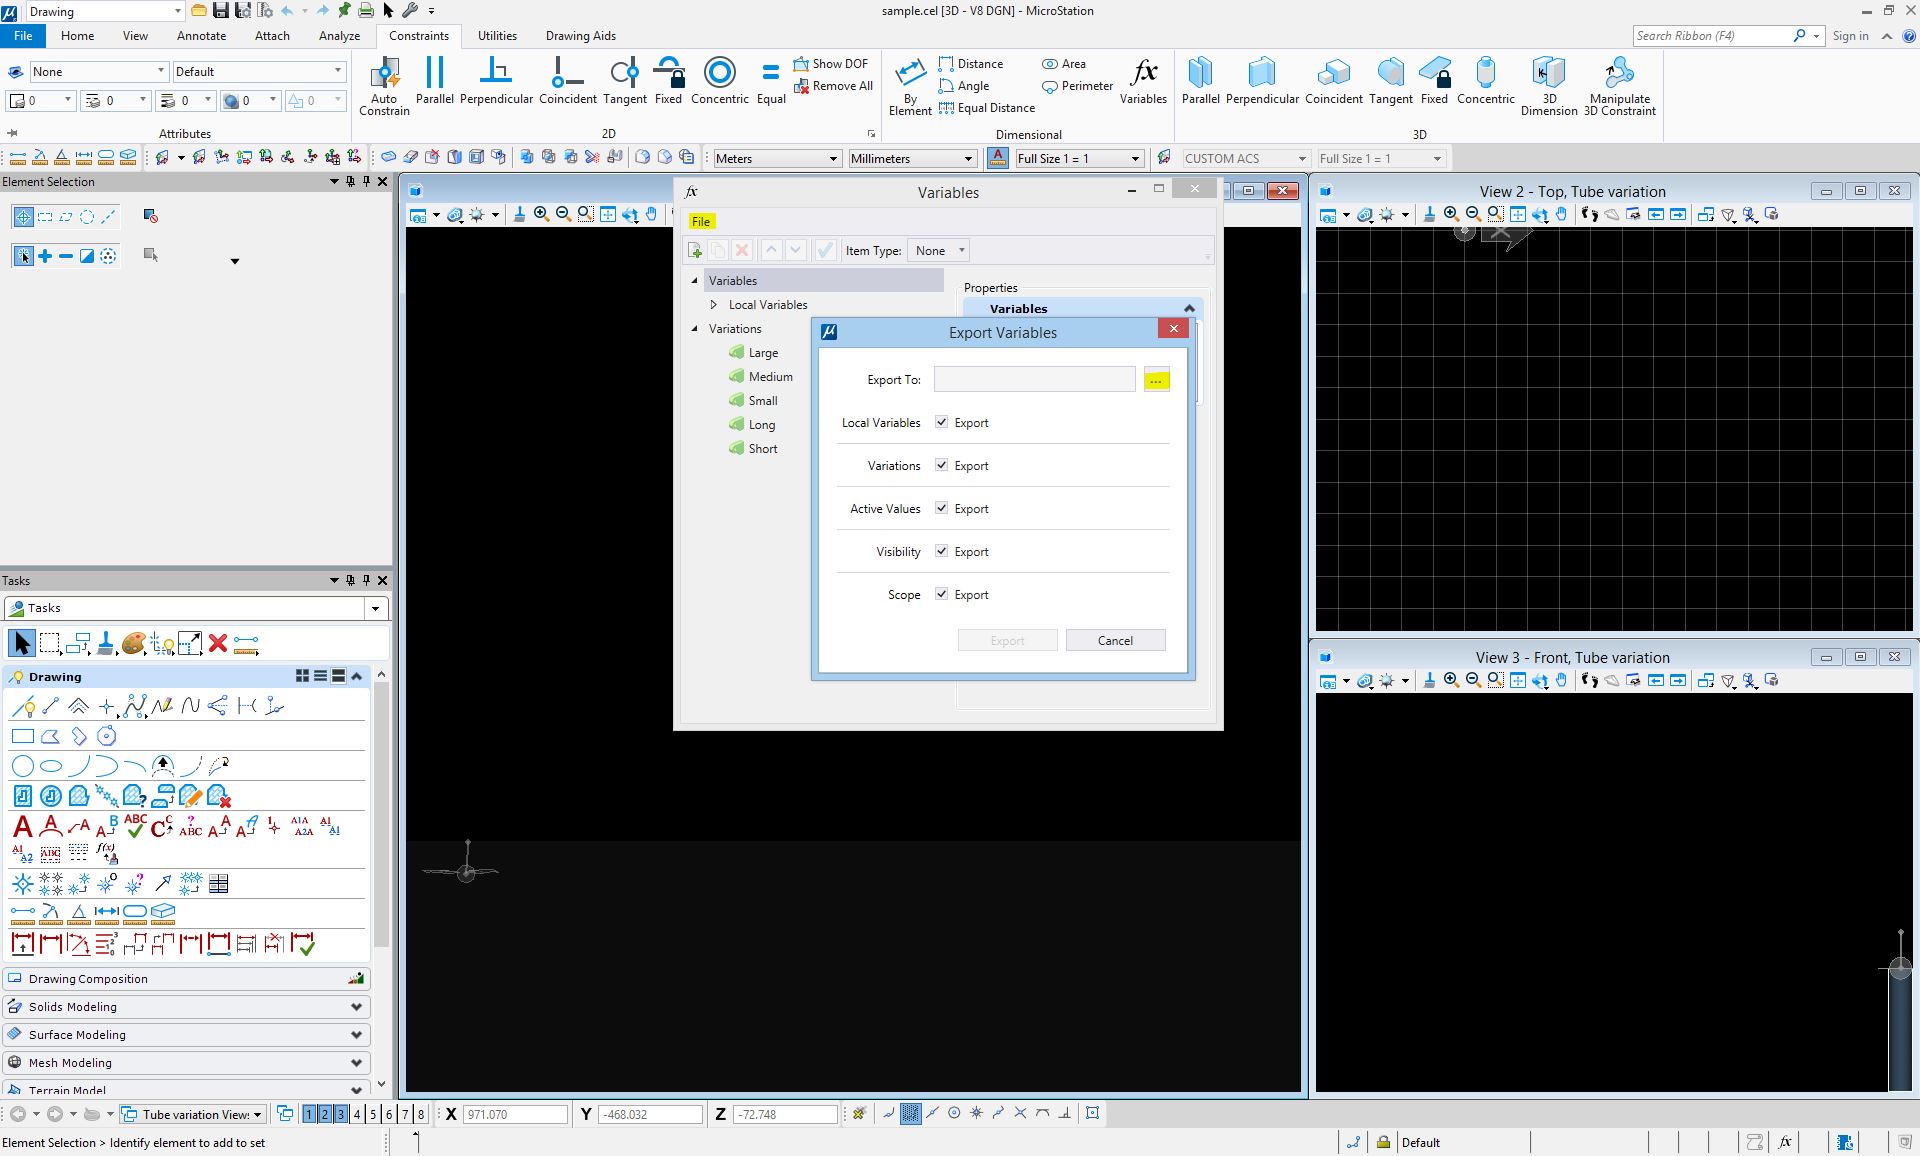Screen dimensions: 1920x1156
Task: Click Cancel in Export Variables dialog
Action: (1115, 641)
